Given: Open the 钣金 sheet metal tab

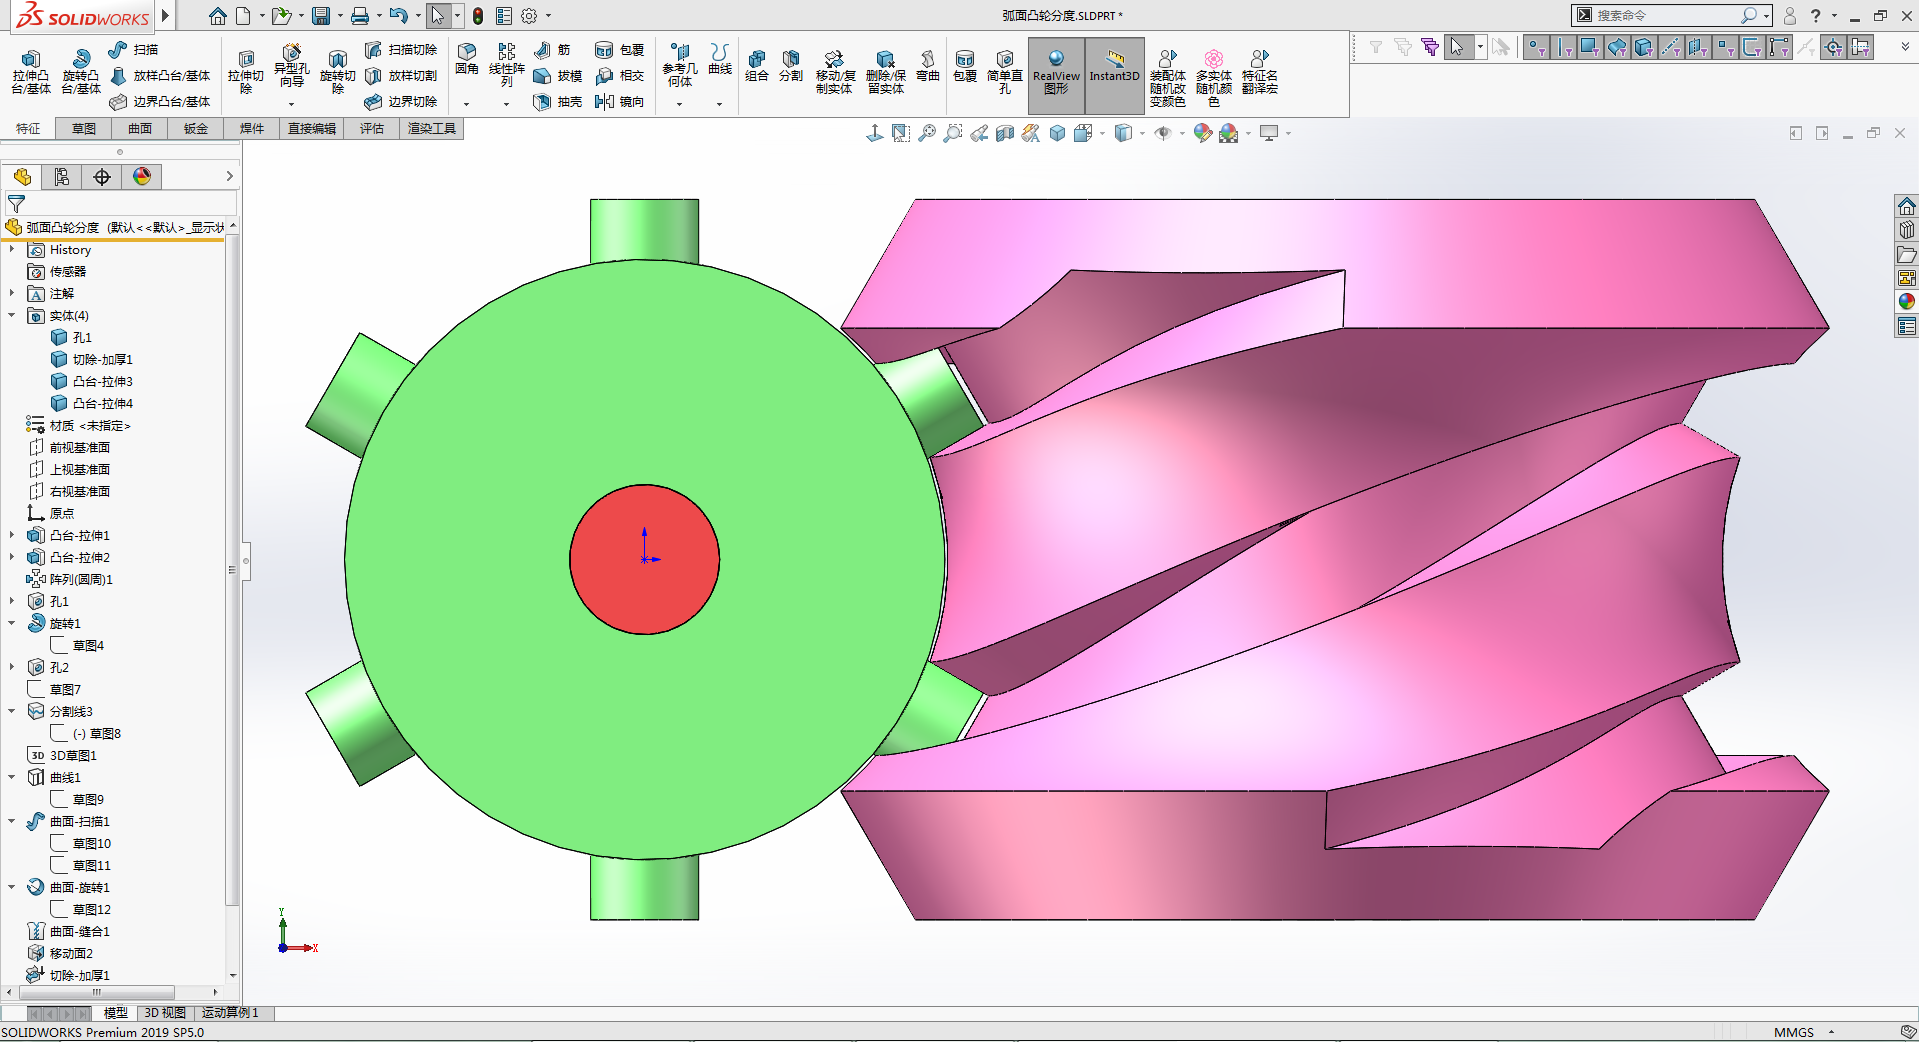Looking at the screenshot, I should point(196,128).
